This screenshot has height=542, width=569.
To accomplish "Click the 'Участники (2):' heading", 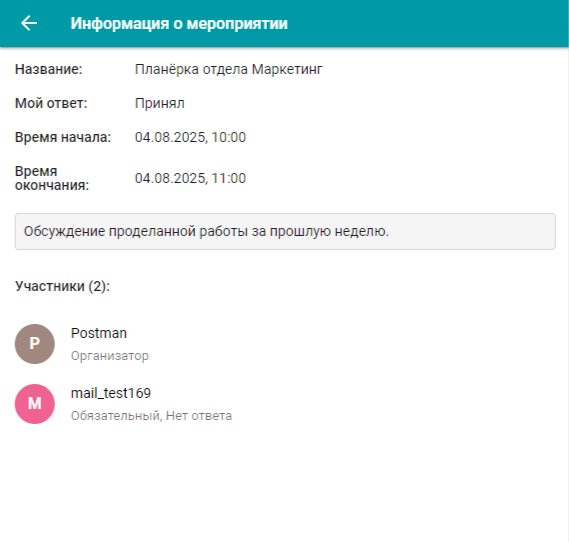I will click(x=62, y=286).
